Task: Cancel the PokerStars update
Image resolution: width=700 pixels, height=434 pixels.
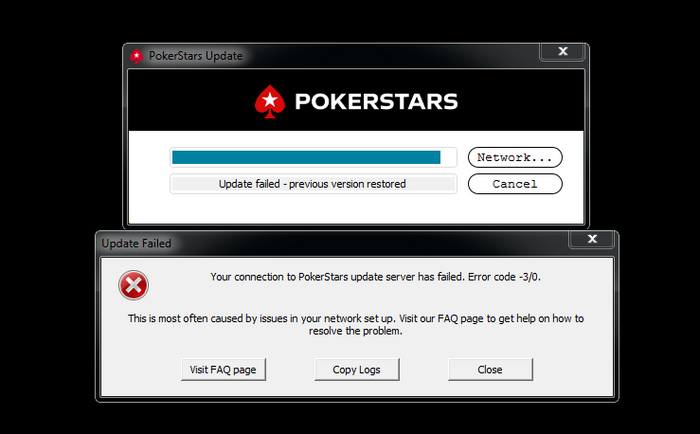Action: (515, 184)
